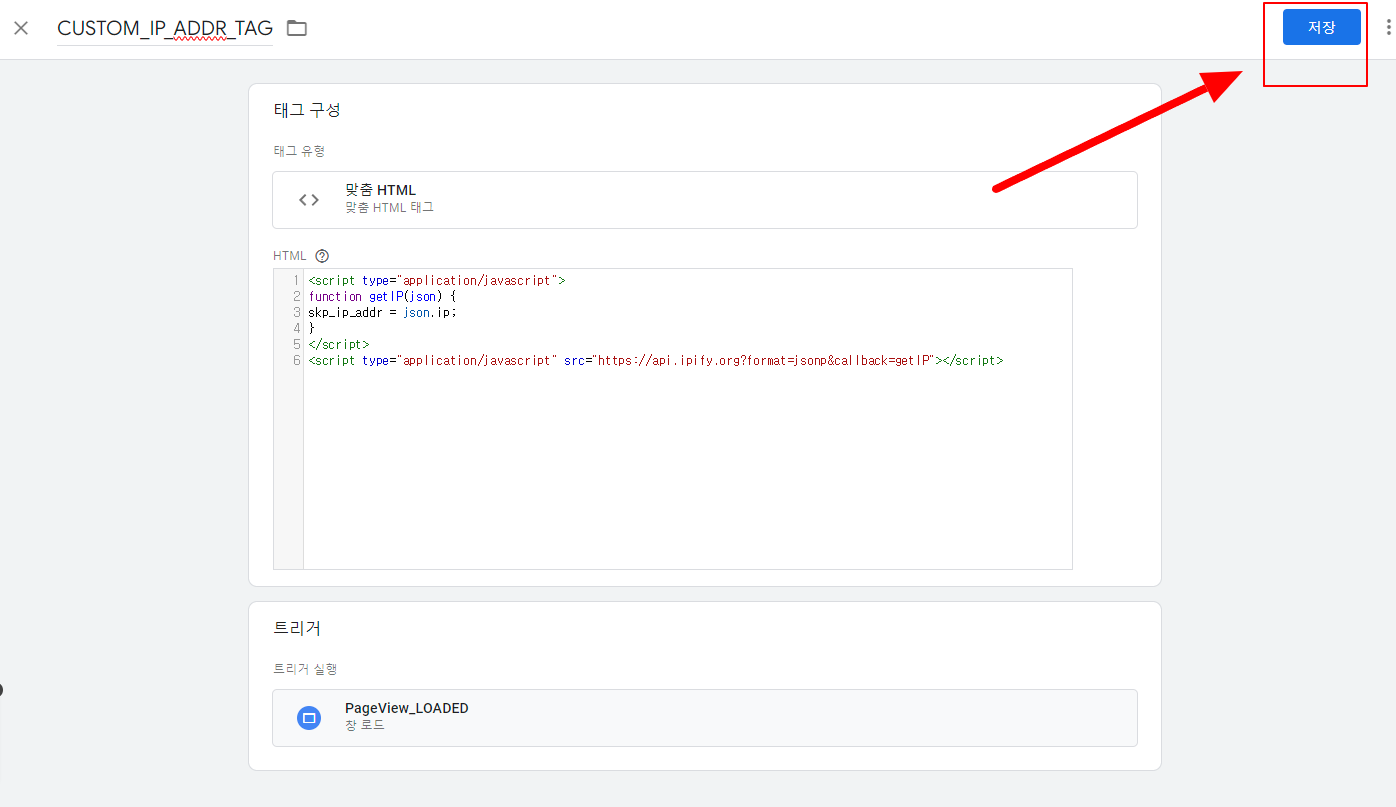Click the api.ipify.org script src line
Screen dimensions: 1396x807
pyautogui.click(x=655, y=360)
